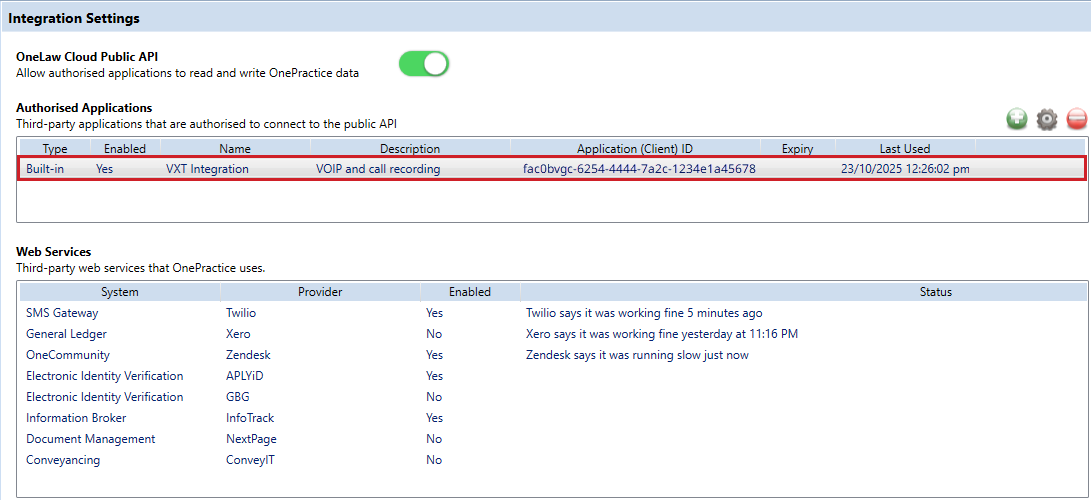Viewport: 1091px width, 500px height.
Task: Click the GBG provider cell
Action: click(x=237, y=397)
